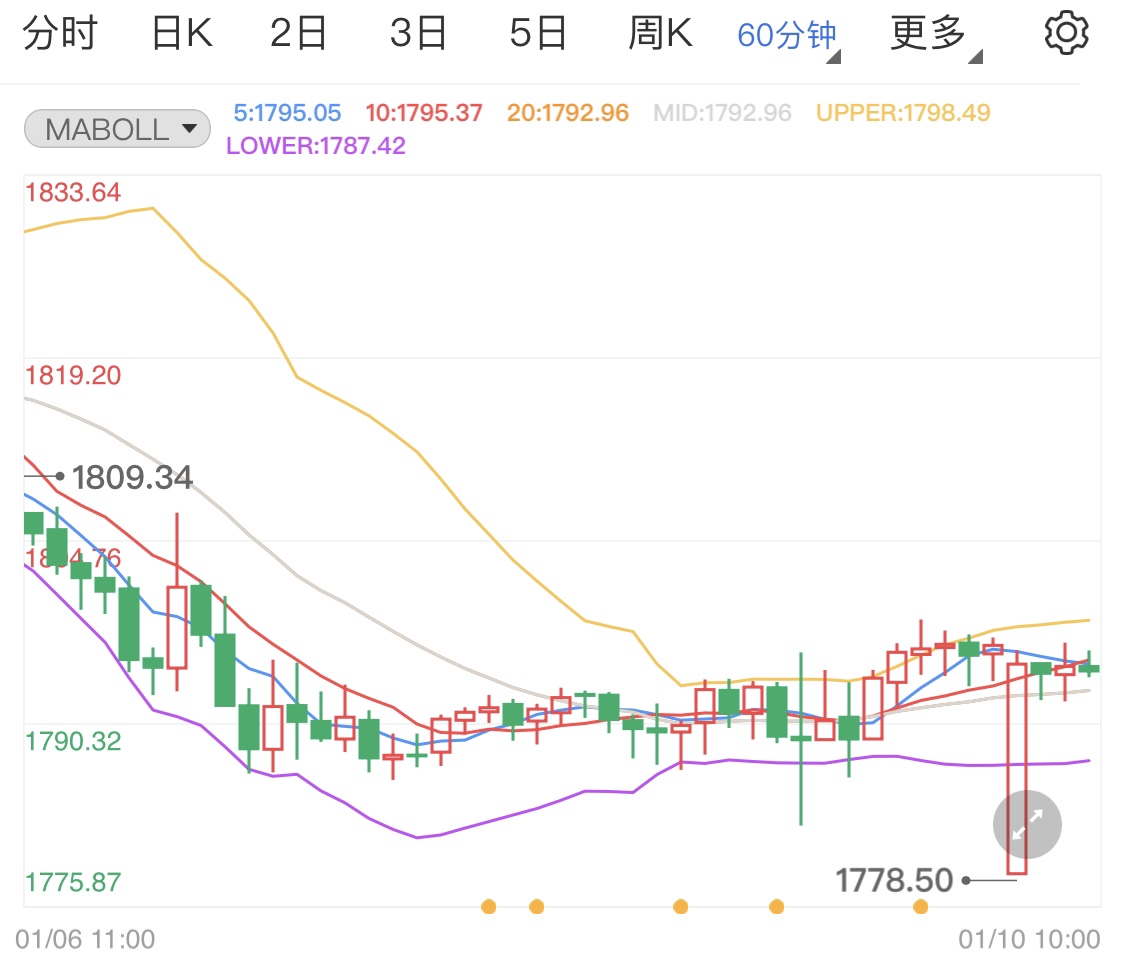The height and width of the screenshot is (963, 1125).
Task: Switch to the 日K candlestick tab
Action: [181, 30]
